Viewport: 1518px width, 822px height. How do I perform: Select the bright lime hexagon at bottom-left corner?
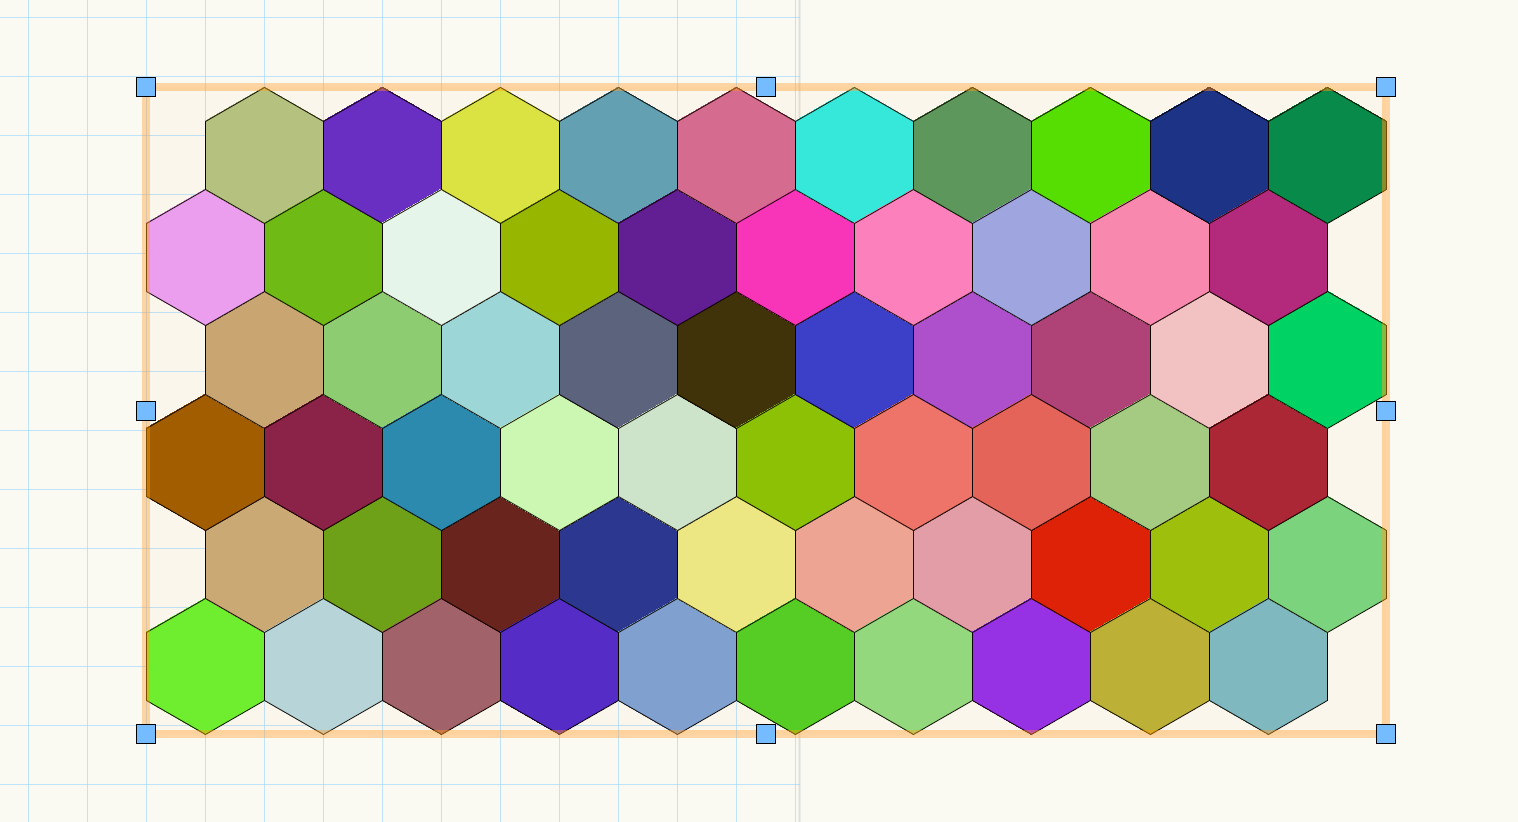206,667
